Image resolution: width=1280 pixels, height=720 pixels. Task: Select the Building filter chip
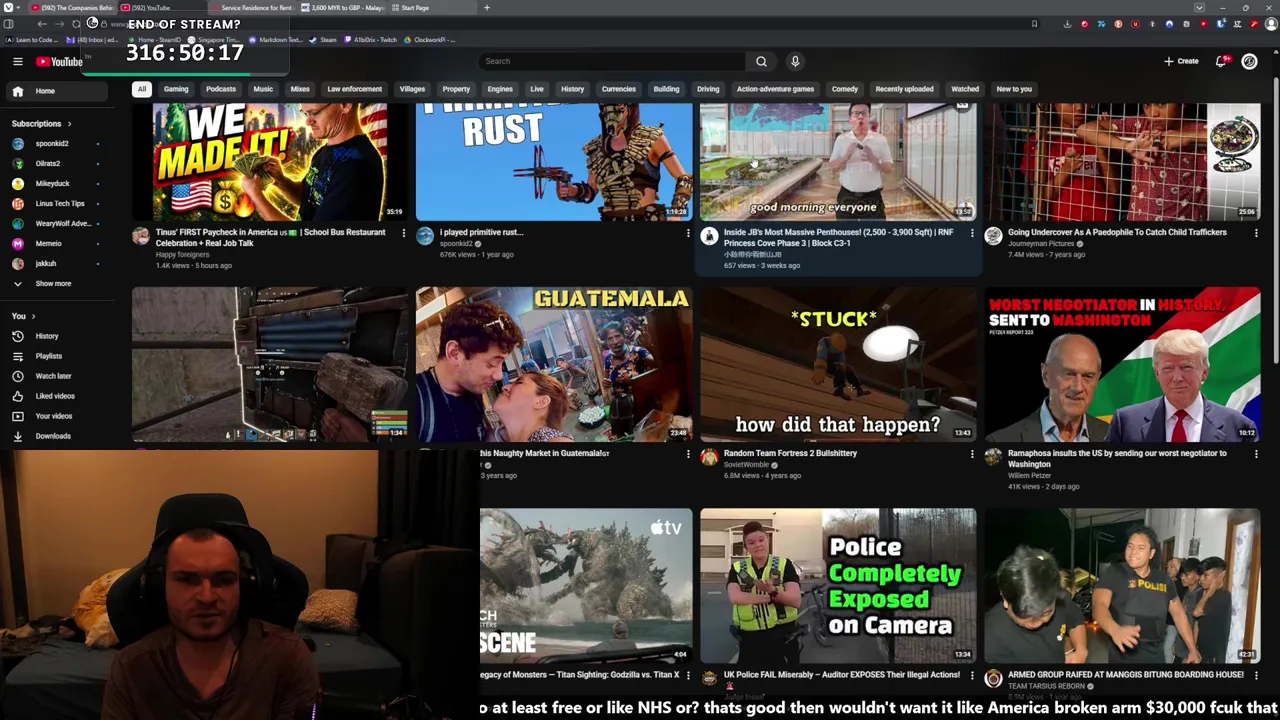click(x=666, y=89)
